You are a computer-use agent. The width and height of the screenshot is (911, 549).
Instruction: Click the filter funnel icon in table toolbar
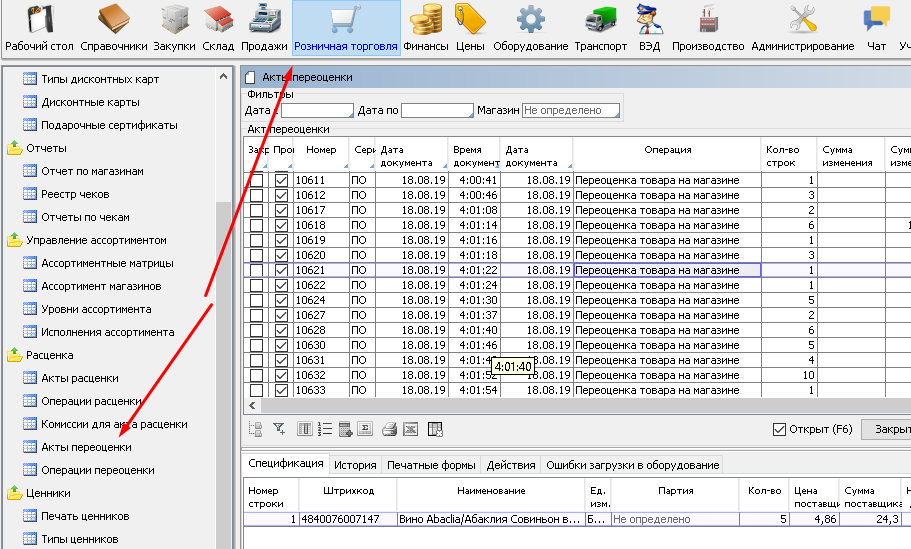(280, 429)
